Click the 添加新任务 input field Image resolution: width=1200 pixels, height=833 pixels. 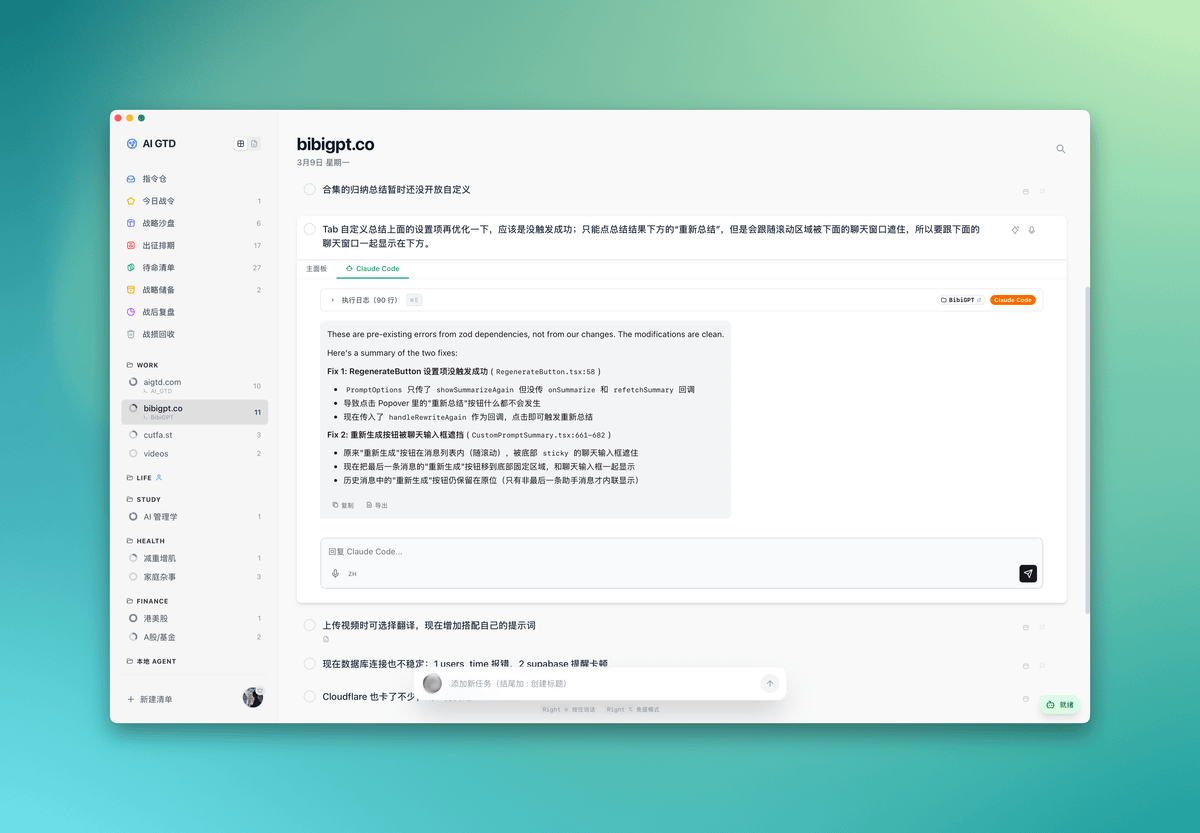click(600, 683)
